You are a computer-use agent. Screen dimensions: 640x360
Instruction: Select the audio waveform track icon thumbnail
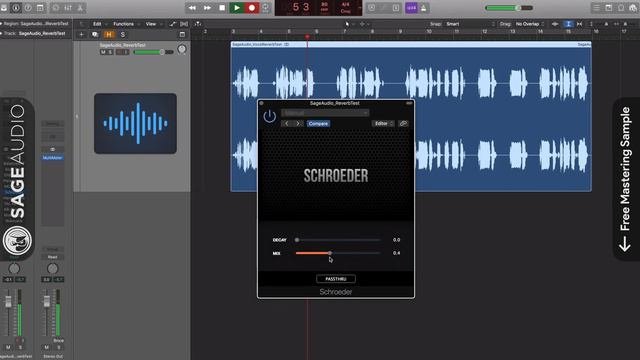point(136,124)
